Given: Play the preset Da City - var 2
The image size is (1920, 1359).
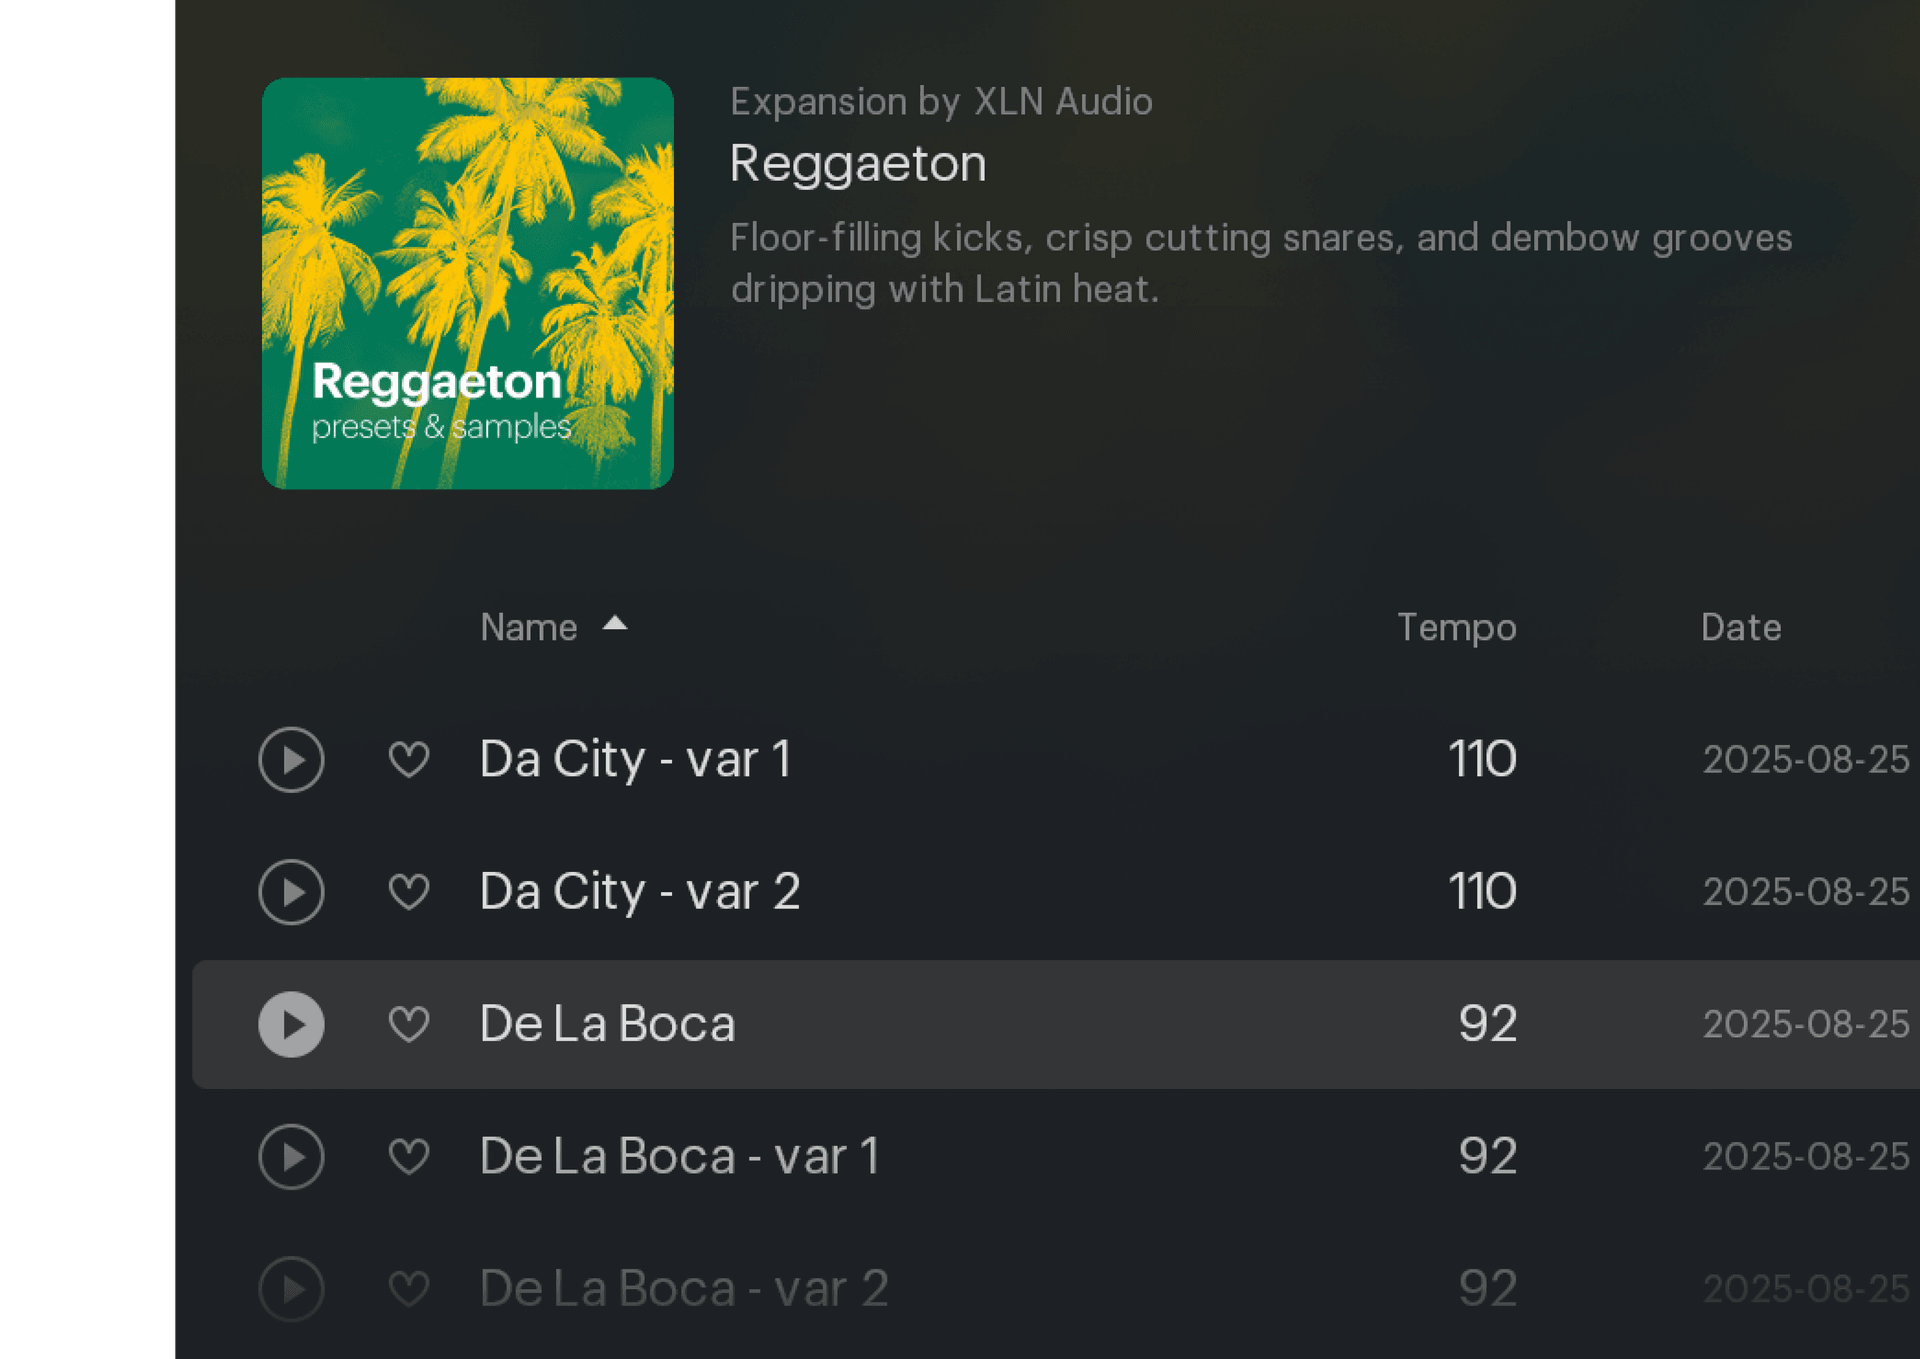Looking at the screenshot, I should tap(291, 891).
